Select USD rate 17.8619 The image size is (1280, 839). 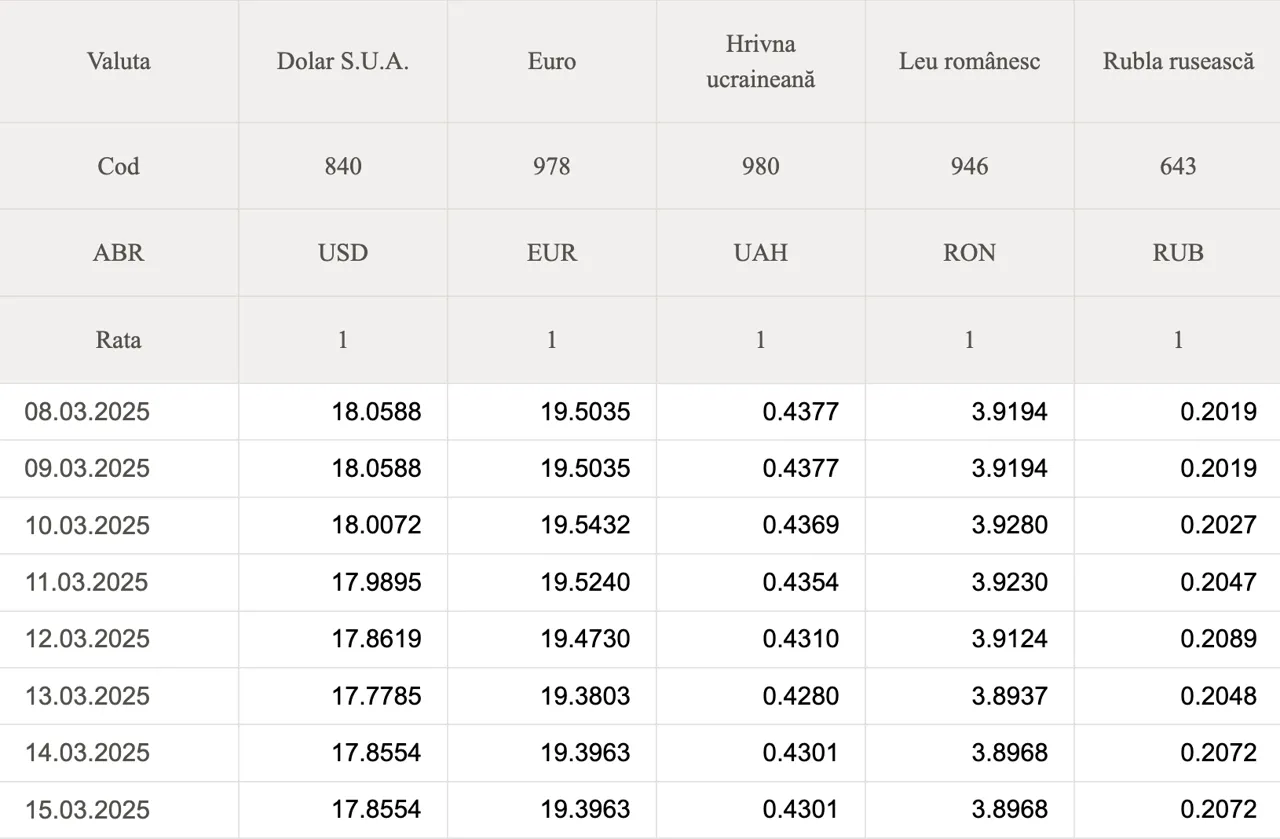[x=377, y=639]
